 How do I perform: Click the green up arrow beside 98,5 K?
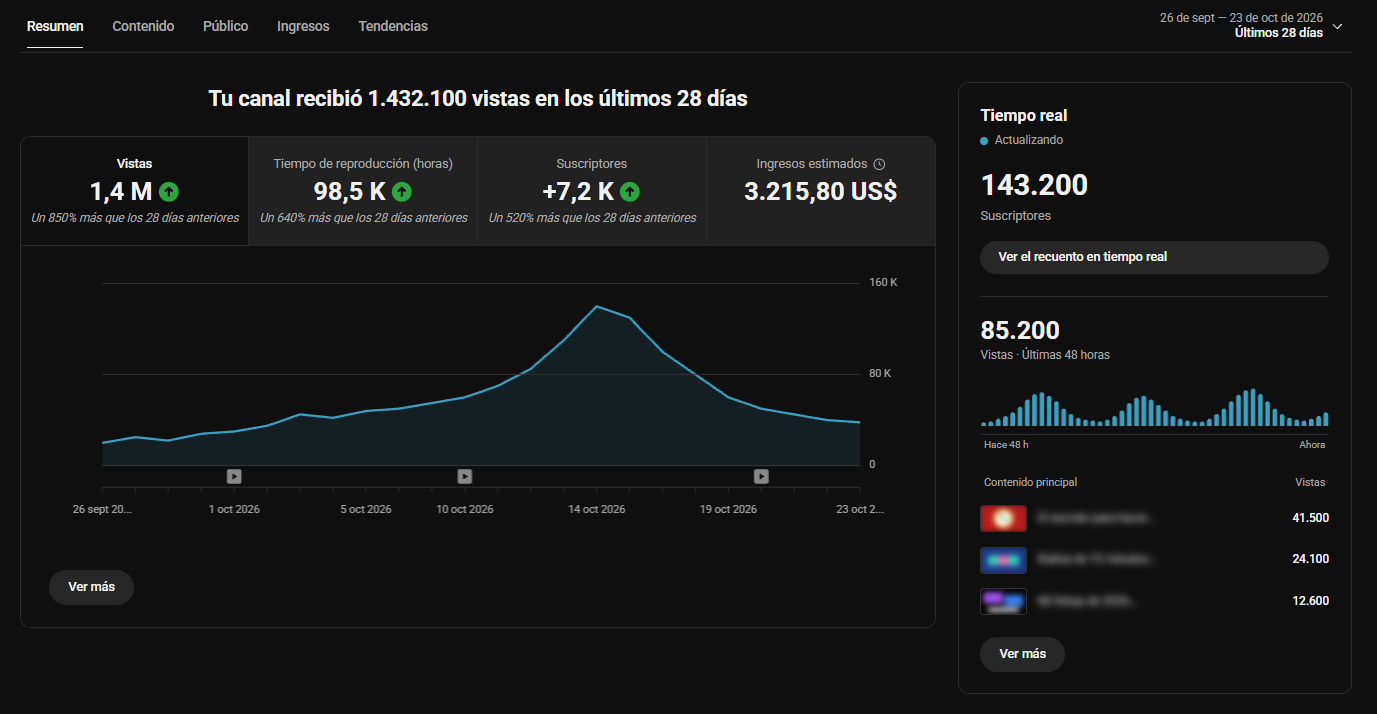point(401,191)
